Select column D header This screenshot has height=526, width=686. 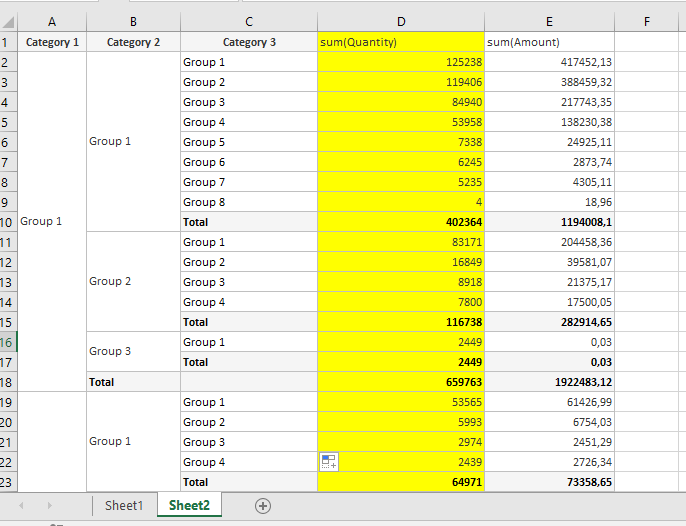[x=400, y=22]
